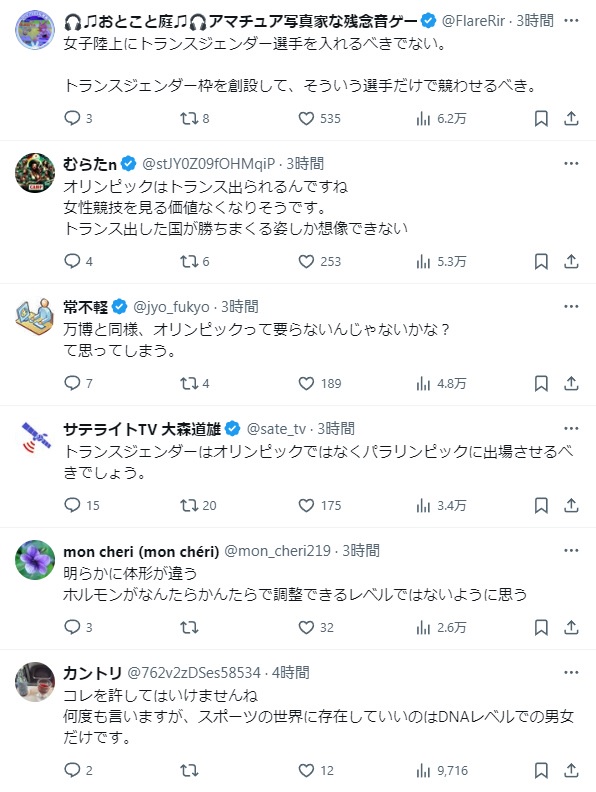This screenshot has width=596, height=792.
Task: Repost the mon cheri post
Action: coord(189,627)
